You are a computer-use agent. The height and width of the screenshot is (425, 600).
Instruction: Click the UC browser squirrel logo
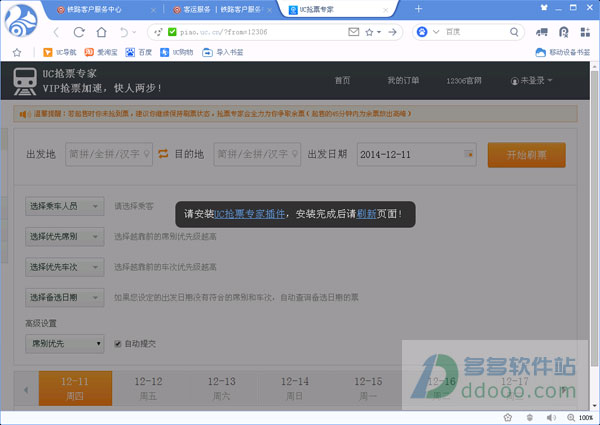[21, 21]
